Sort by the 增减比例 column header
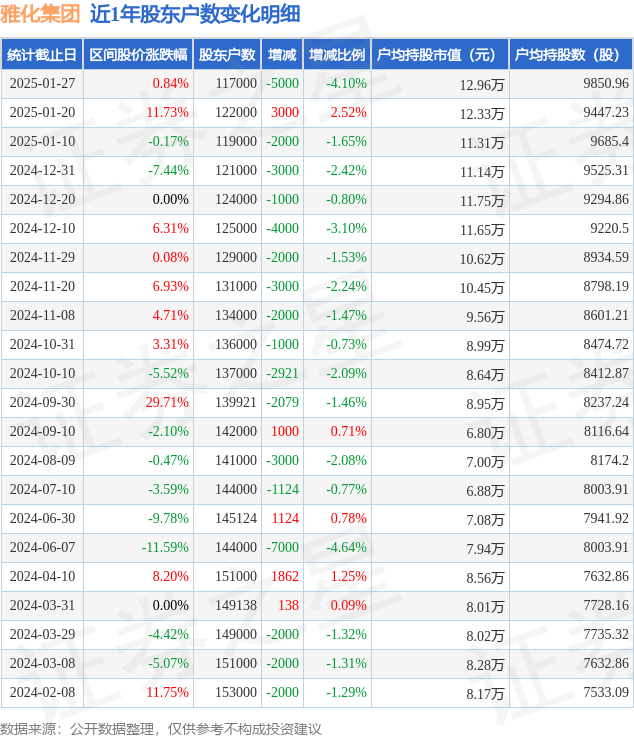 pos(337,55)
